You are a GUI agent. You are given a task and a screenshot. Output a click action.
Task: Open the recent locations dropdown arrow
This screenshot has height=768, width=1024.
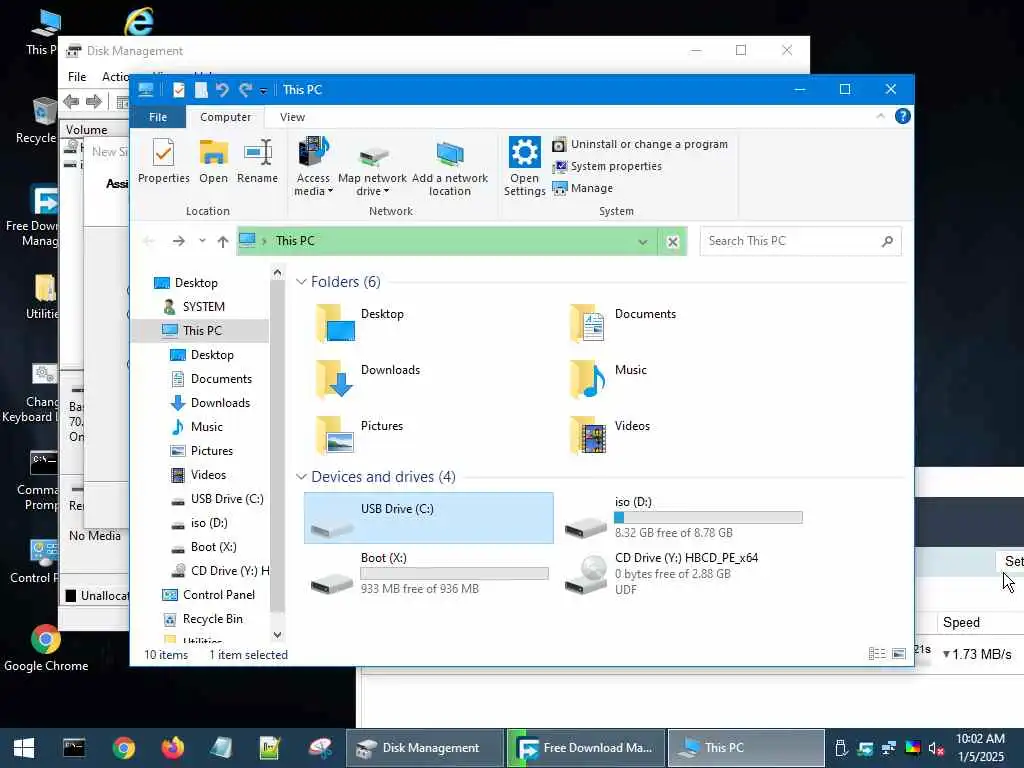coord(202,240)
